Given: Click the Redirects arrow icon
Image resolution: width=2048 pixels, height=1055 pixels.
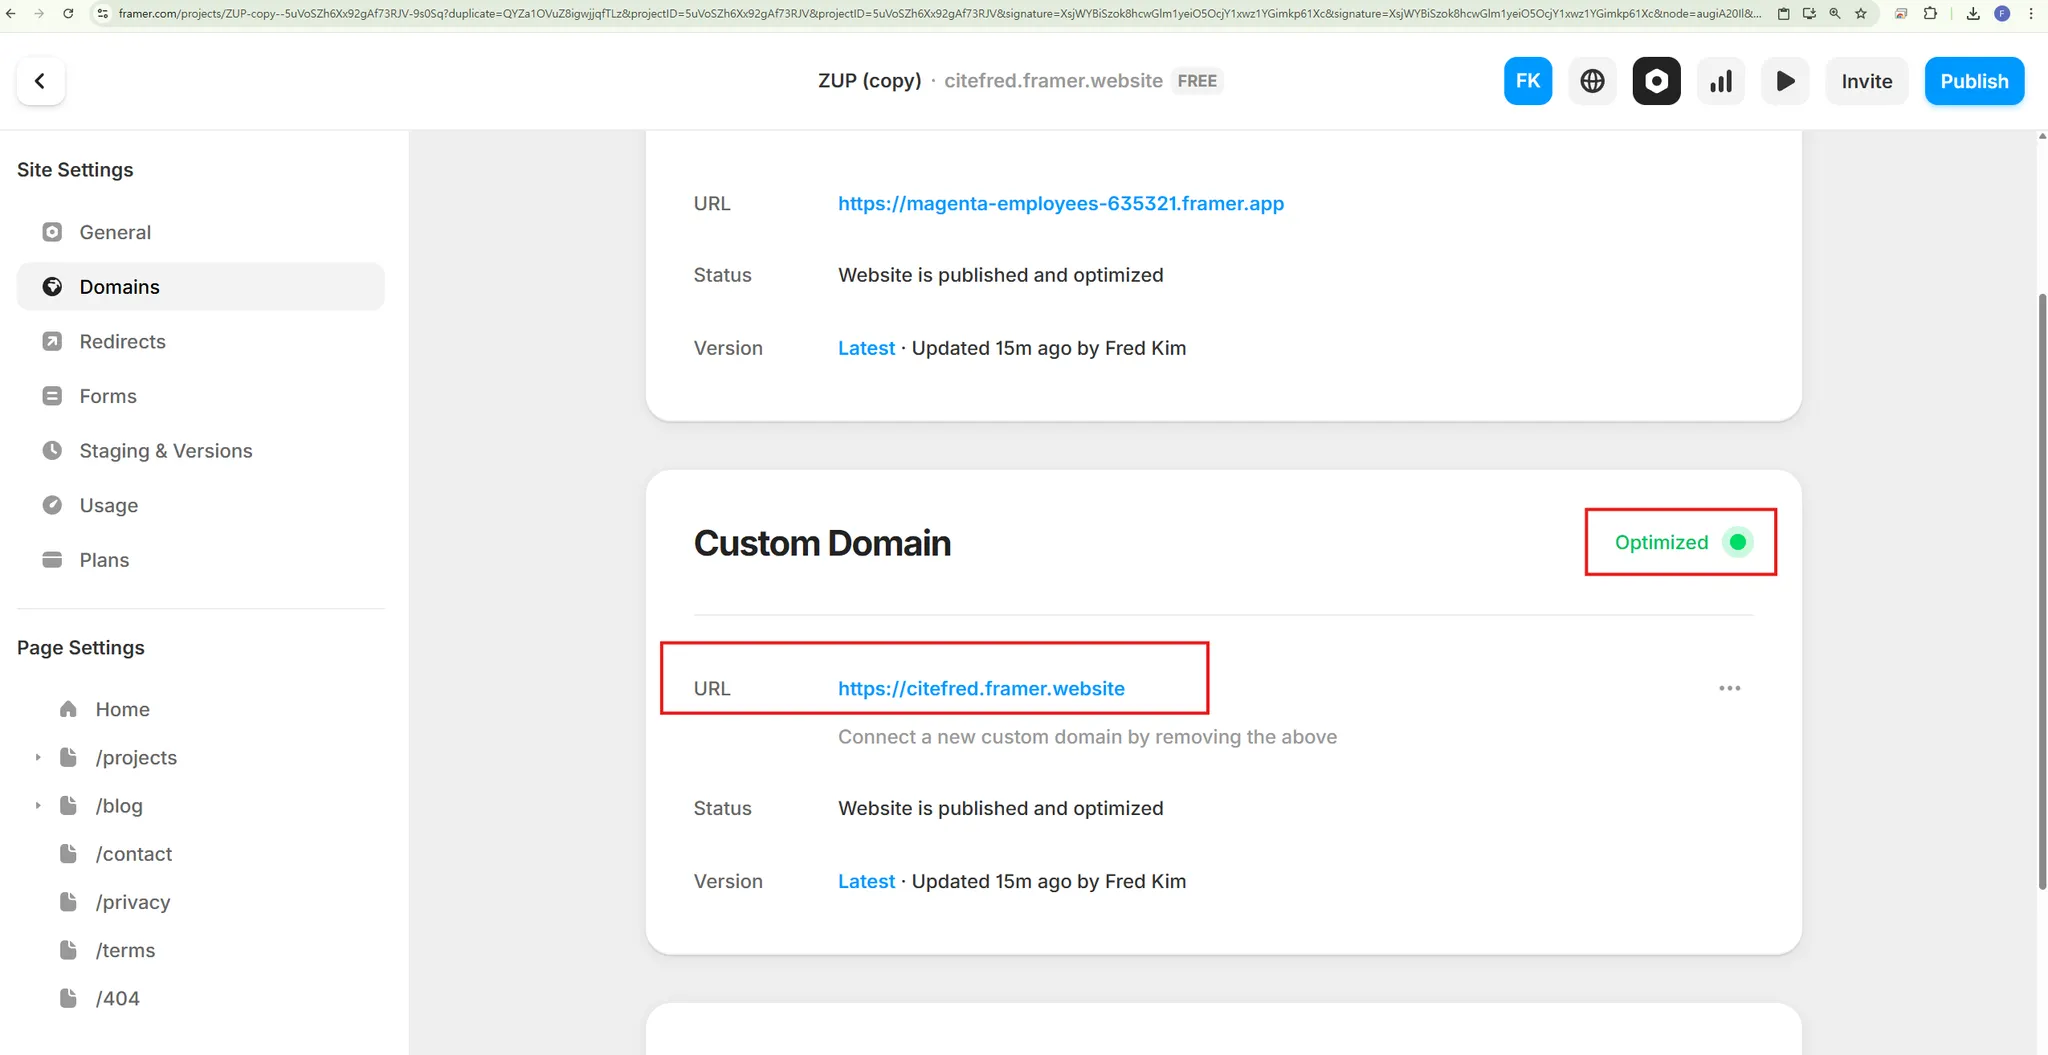Looking at the screenshot, I should point(52,341).
